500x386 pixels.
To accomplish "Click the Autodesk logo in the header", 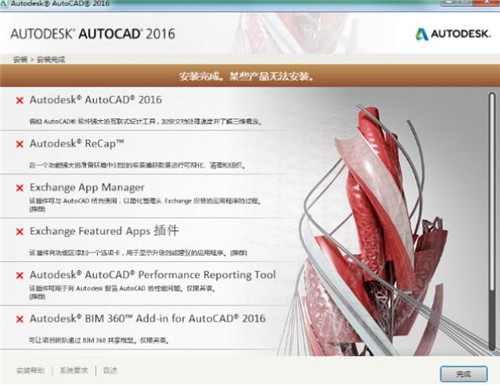I will pos(453,34).
